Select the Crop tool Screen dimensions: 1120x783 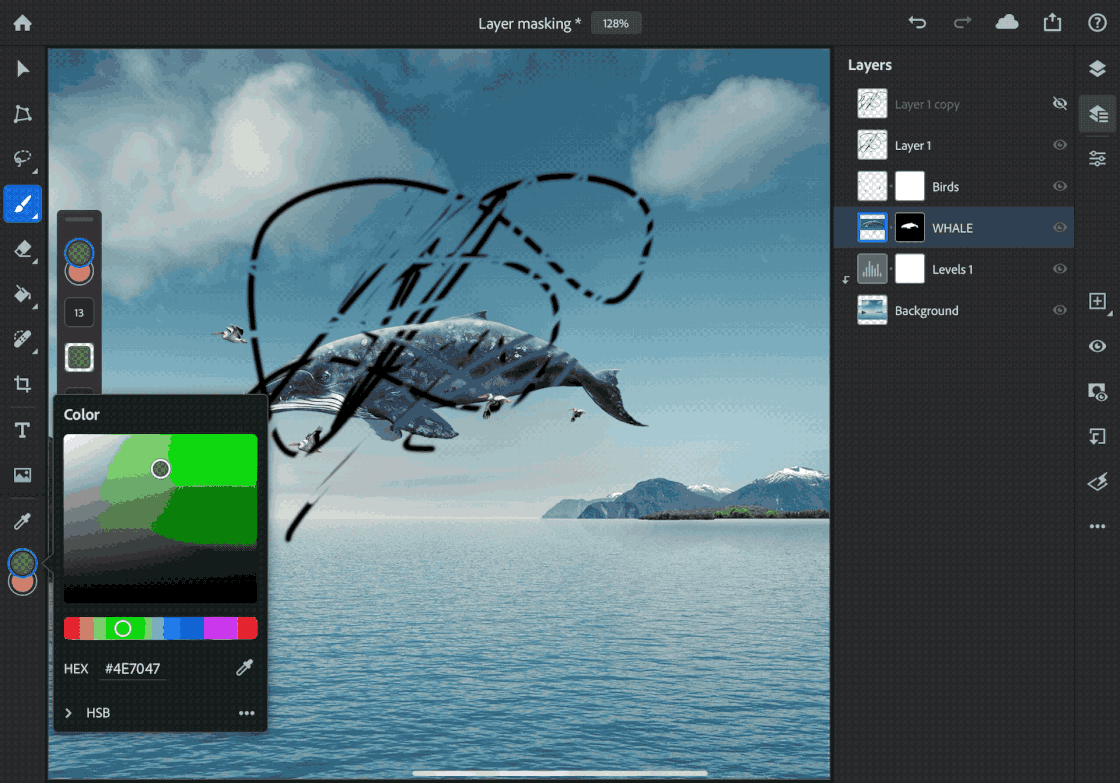[x=21, y=385]
